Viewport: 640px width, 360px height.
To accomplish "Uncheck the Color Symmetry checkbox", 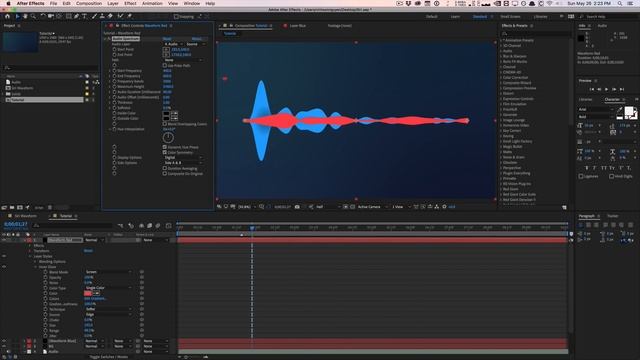I will (165, 152).
